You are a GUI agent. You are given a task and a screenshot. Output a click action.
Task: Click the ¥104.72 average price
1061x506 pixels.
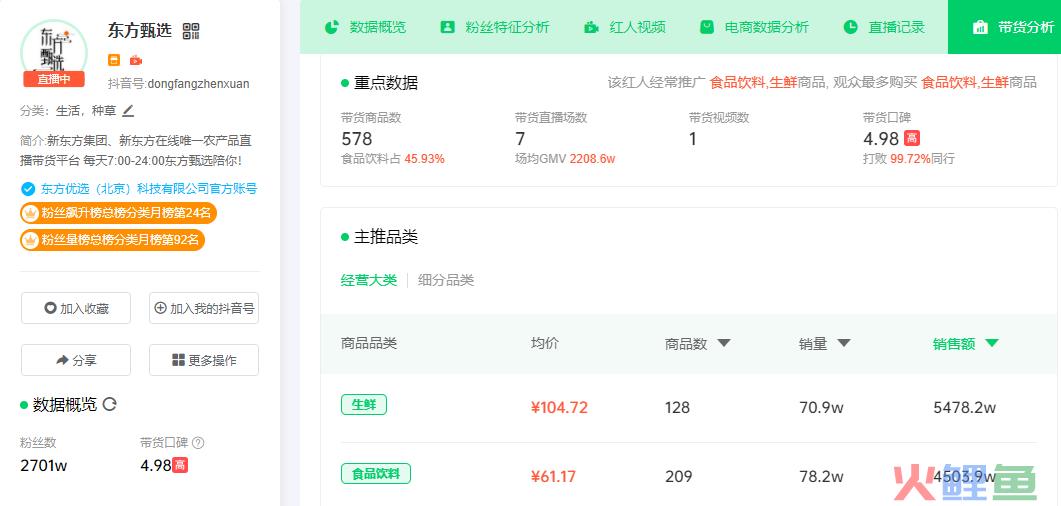(x=559, y=407)
